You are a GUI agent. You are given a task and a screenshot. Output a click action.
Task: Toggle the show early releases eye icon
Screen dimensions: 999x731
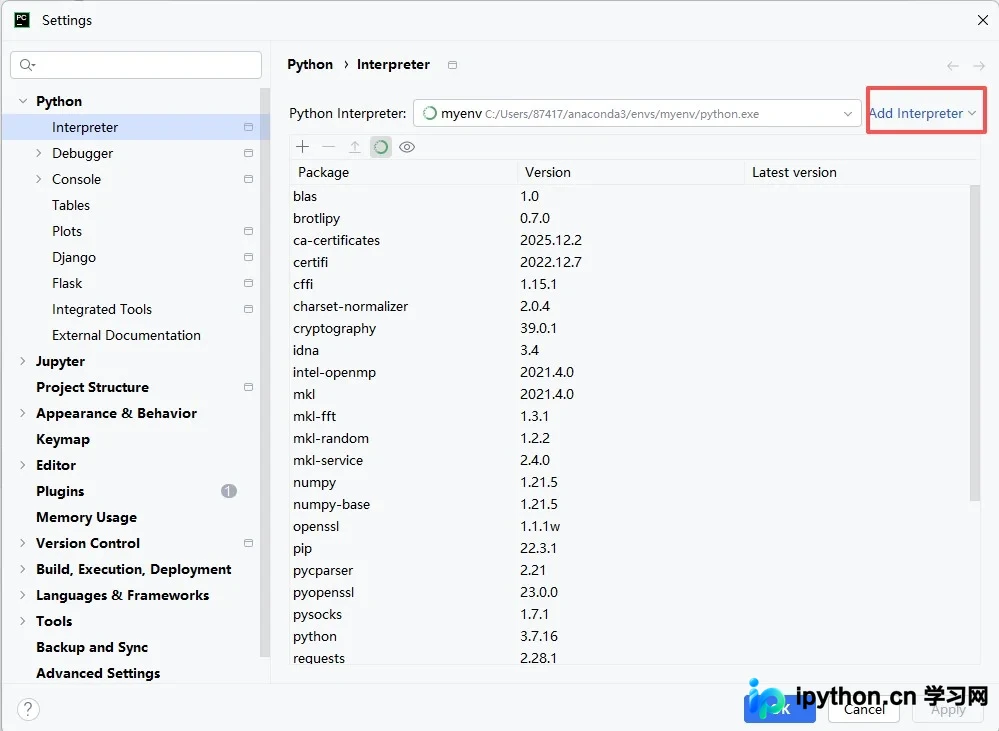(407, 147)
